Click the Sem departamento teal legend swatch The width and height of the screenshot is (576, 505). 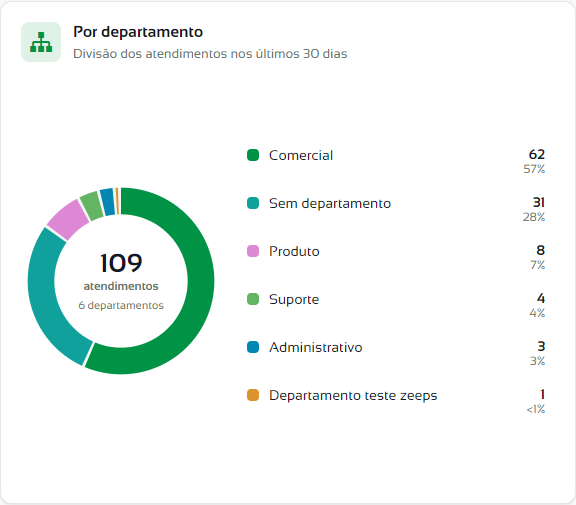(253, 203)
